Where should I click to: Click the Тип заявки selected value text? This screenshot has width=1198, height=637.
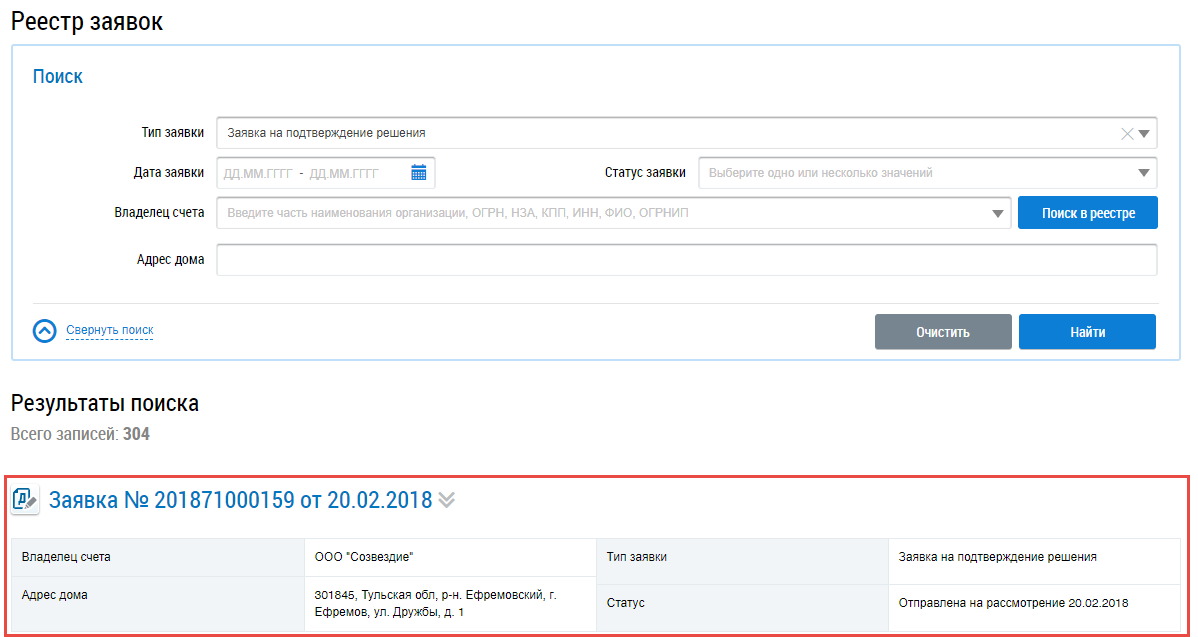[327, 133]
